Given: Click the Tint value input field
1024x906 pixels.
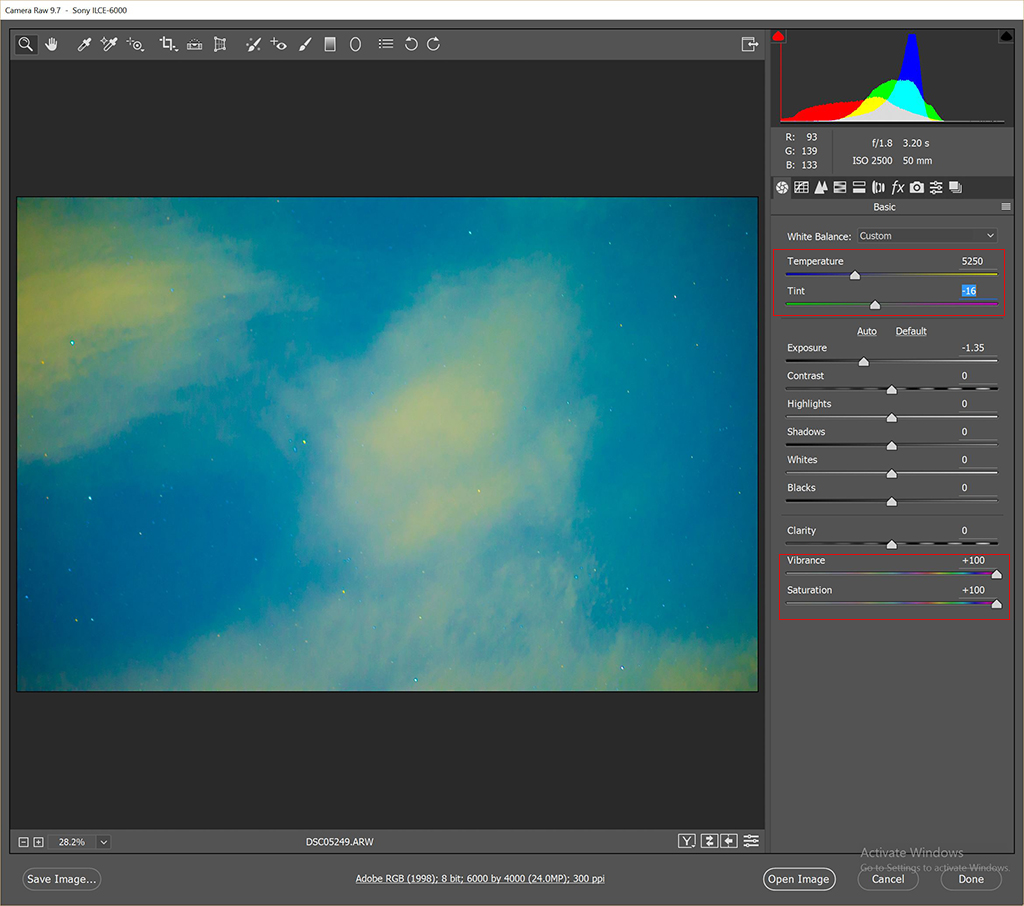Looking at the screenshot, I should [x=968, y=291].
